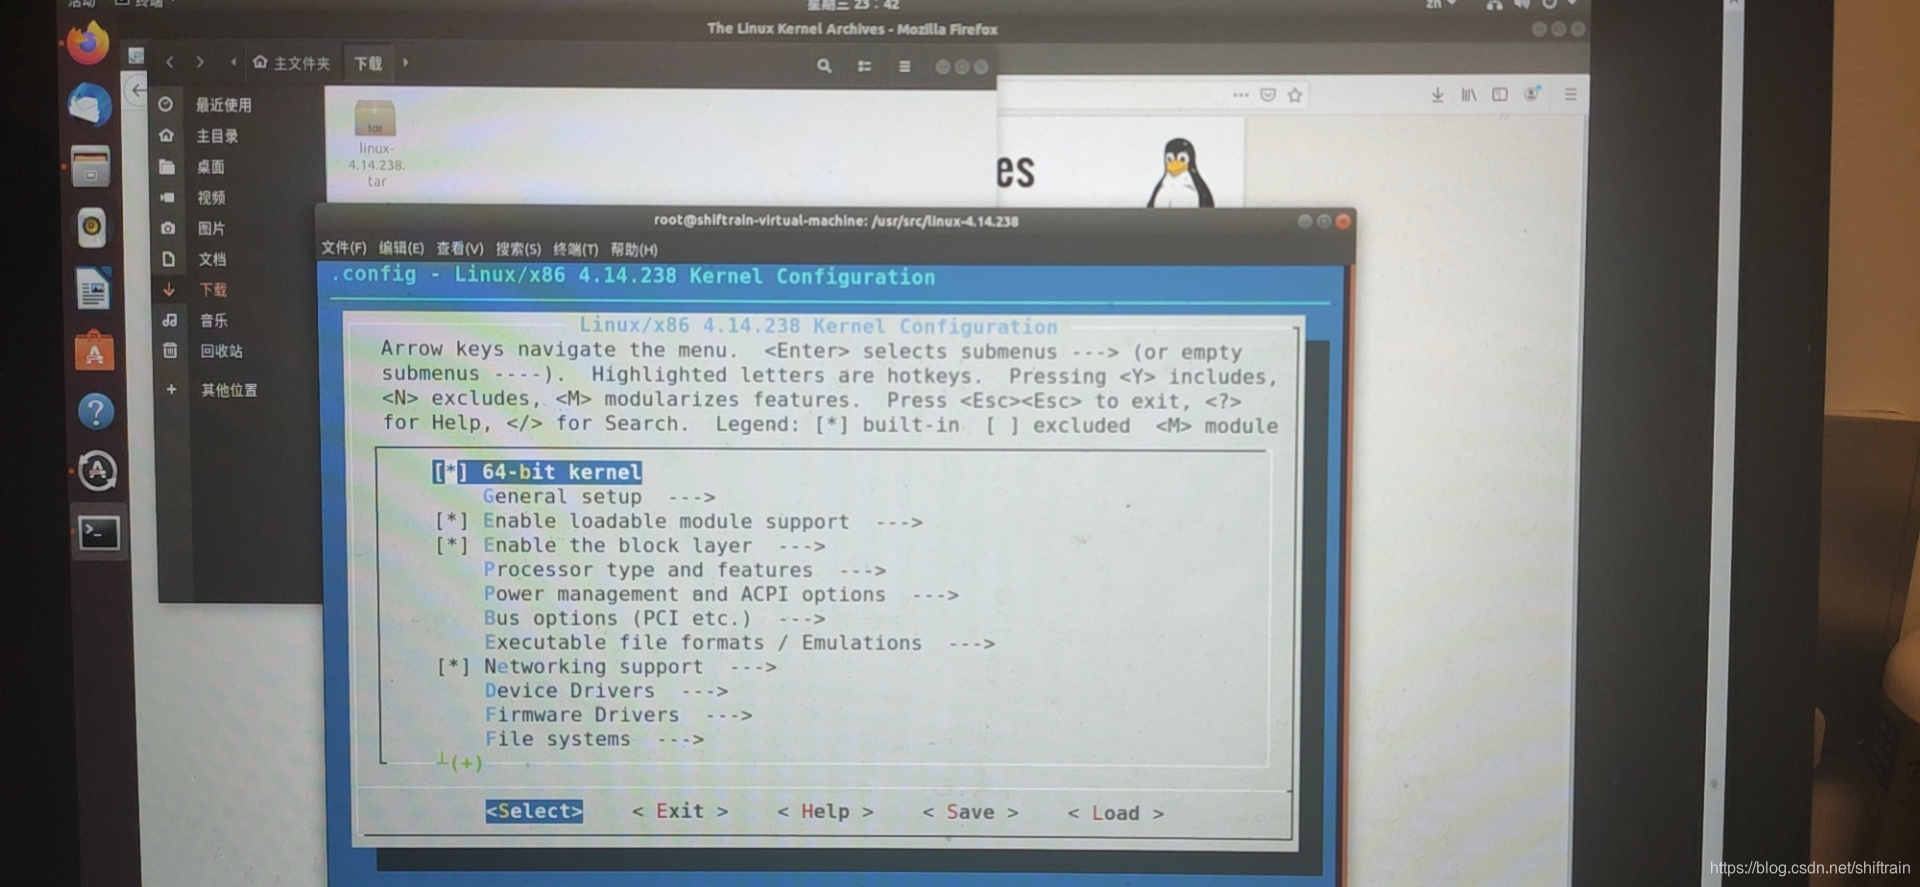Open 下载 in Files sidebar

[213, 290]
